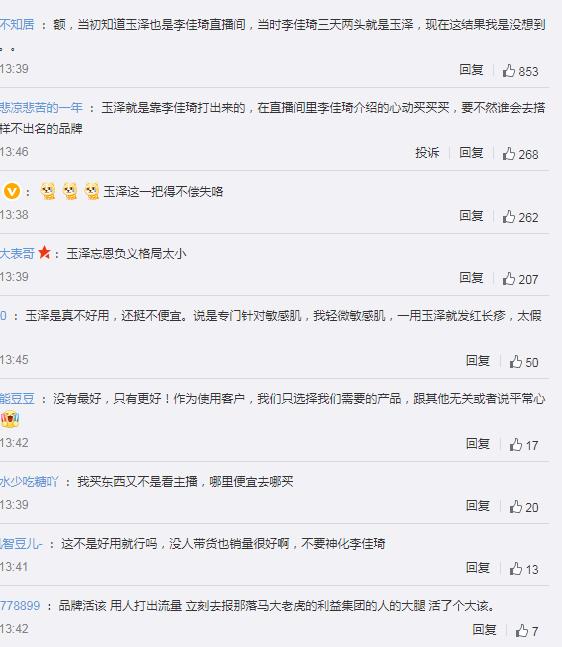The height and width of the screenshot is (647, 562).
Task: Like the comment with 268 likes
Action: click(520, 154)
